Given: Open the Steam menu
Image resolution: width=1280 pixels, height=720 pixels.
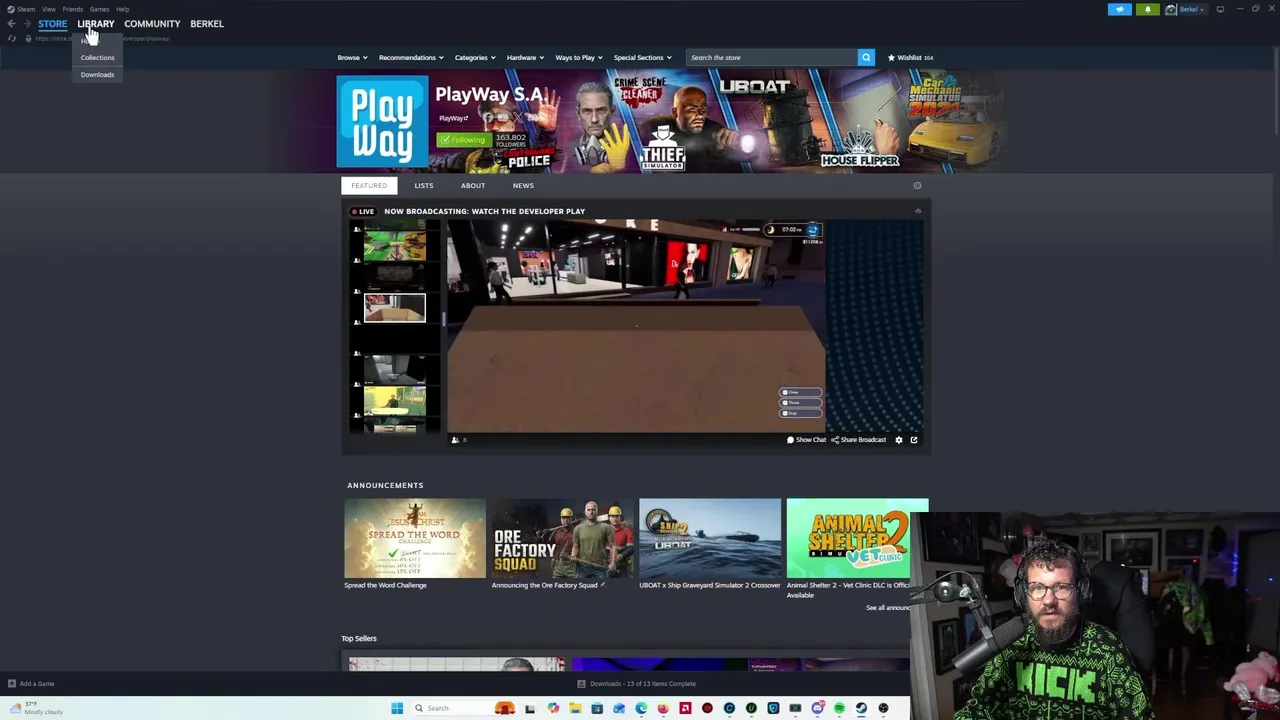Looking at the screenshot, I should pyautogui.click(x=22, y=9).
